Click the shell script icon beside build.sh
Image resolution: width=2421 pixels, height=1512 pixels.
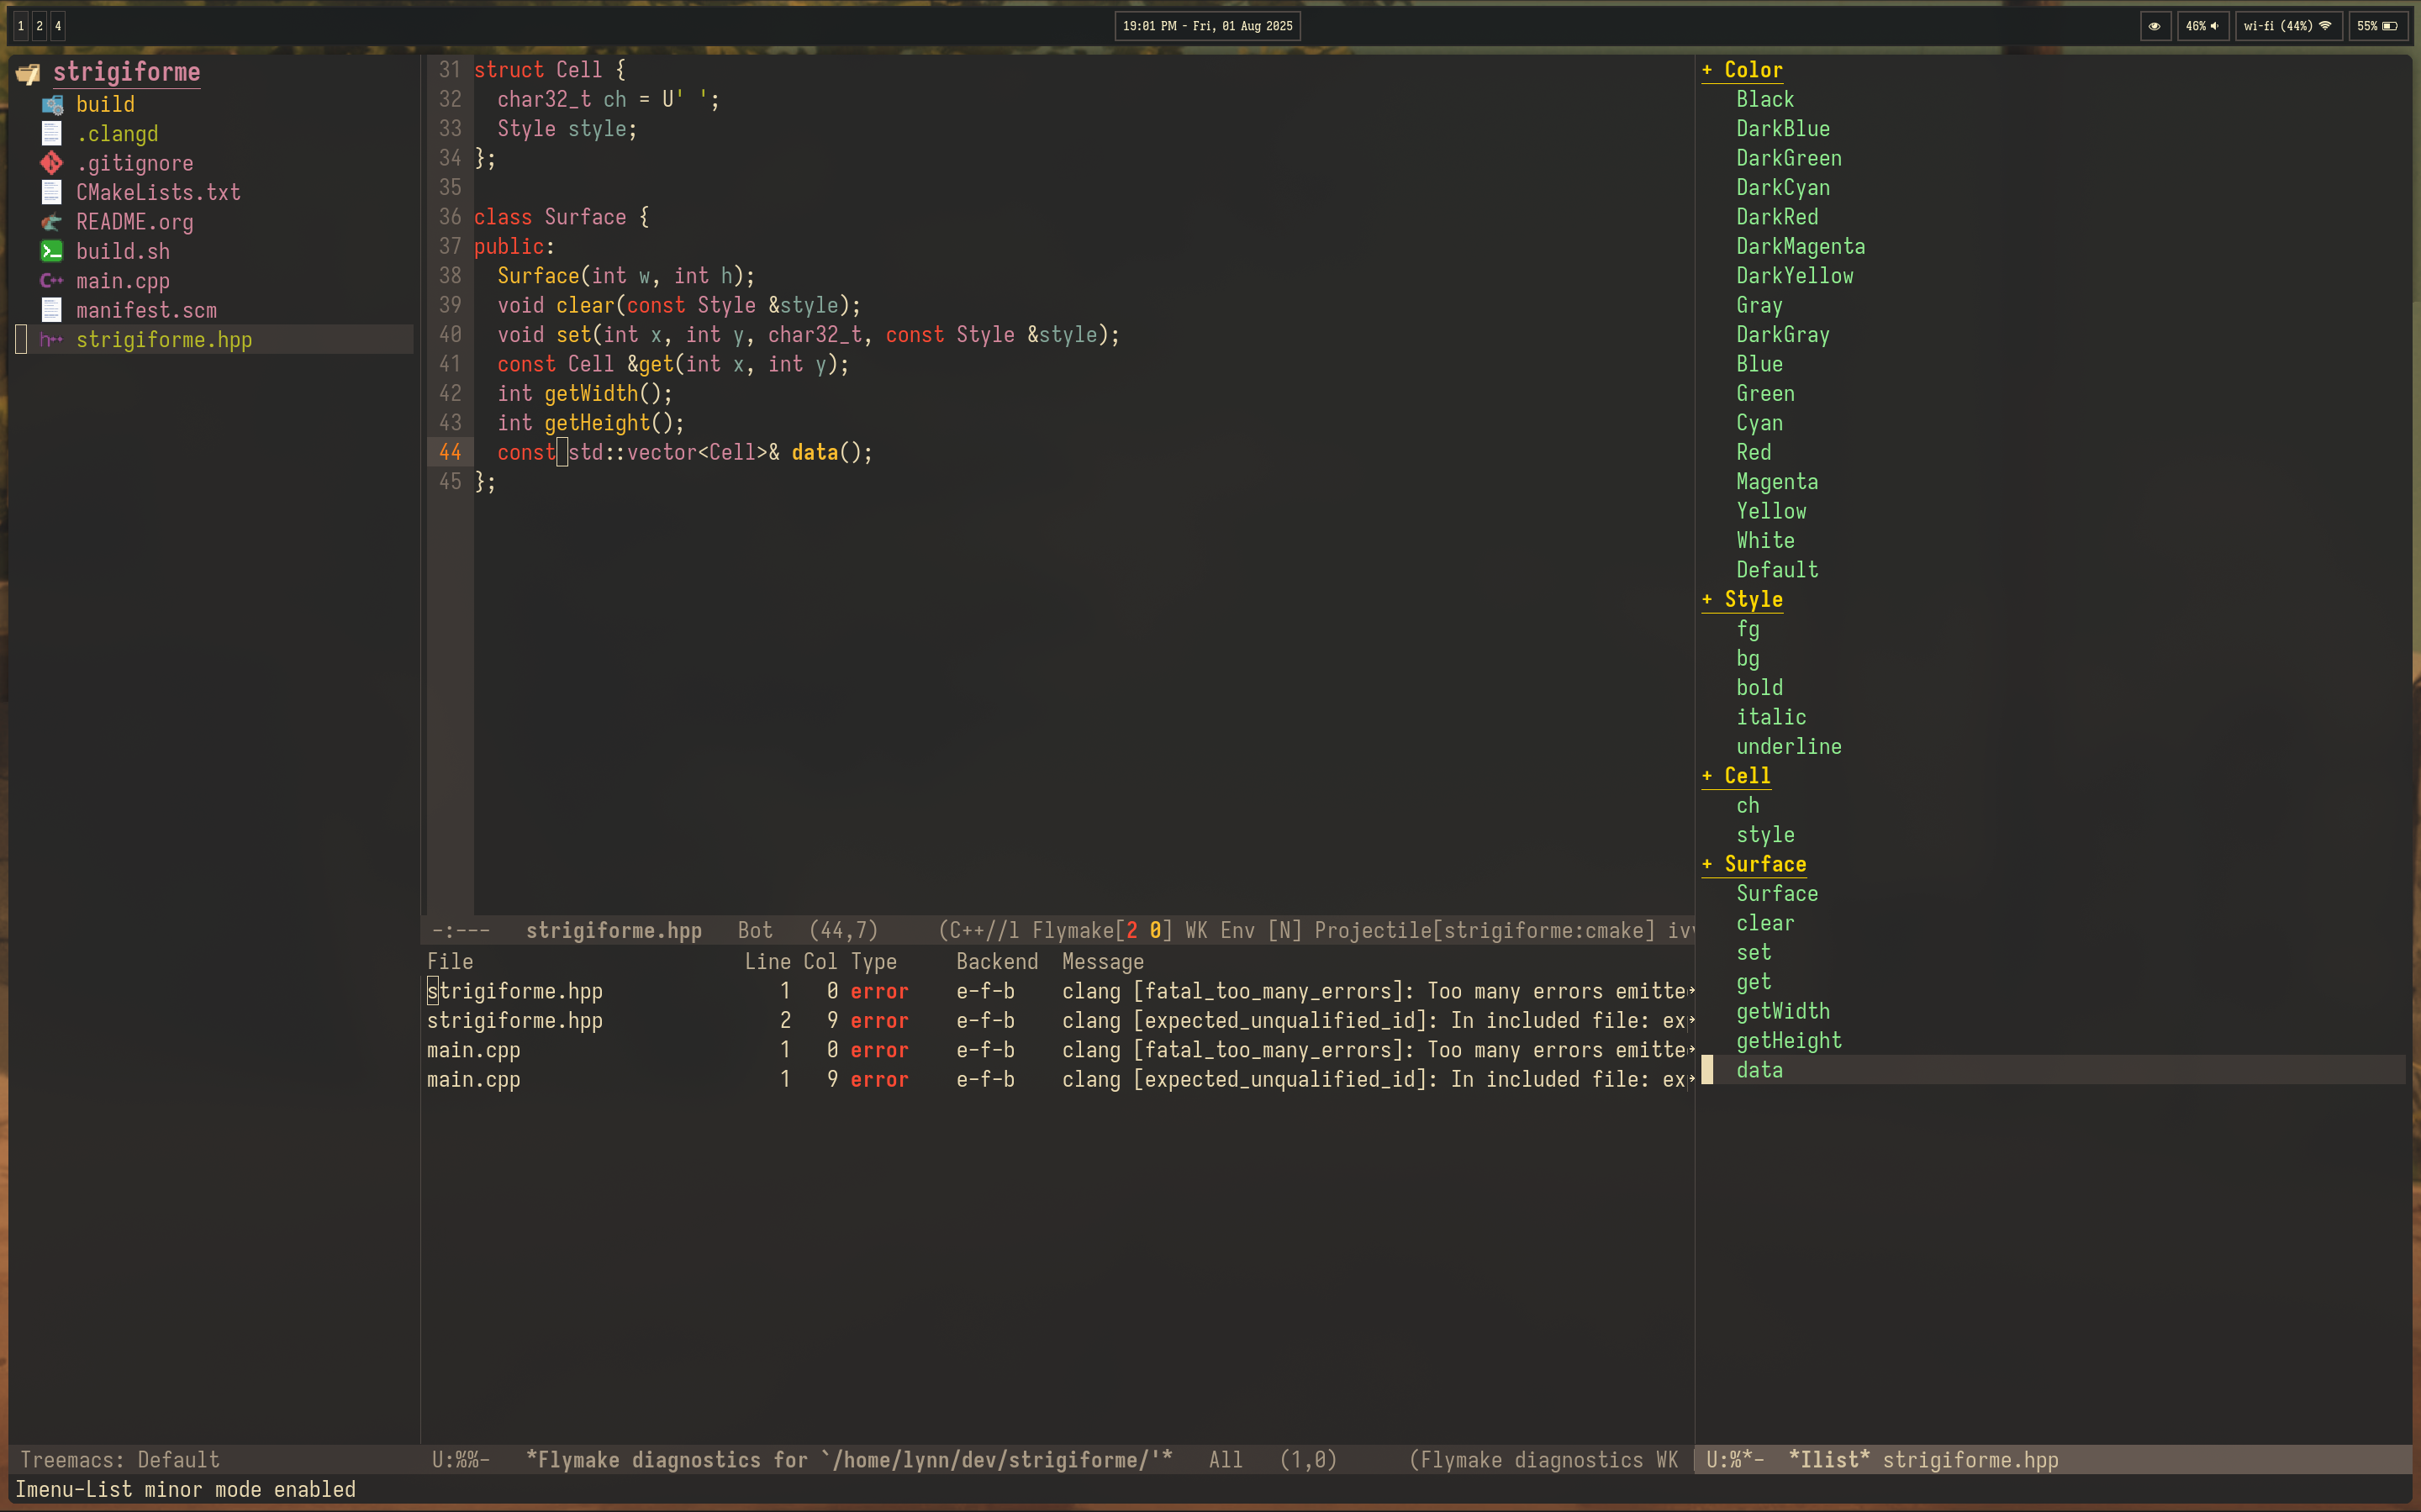click(52, 251)
